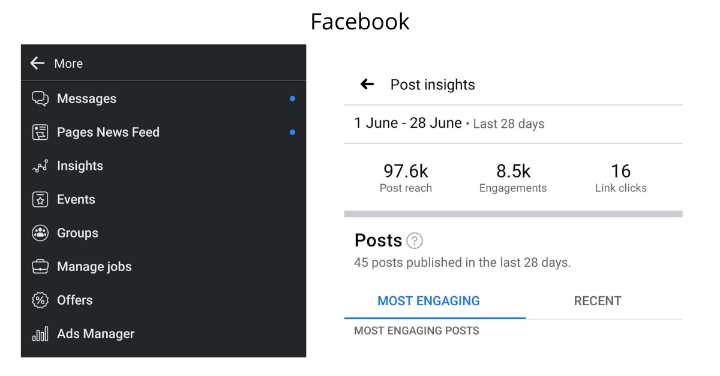Click the back arrow beside More

pyautogui.click(x=38, y=63)
